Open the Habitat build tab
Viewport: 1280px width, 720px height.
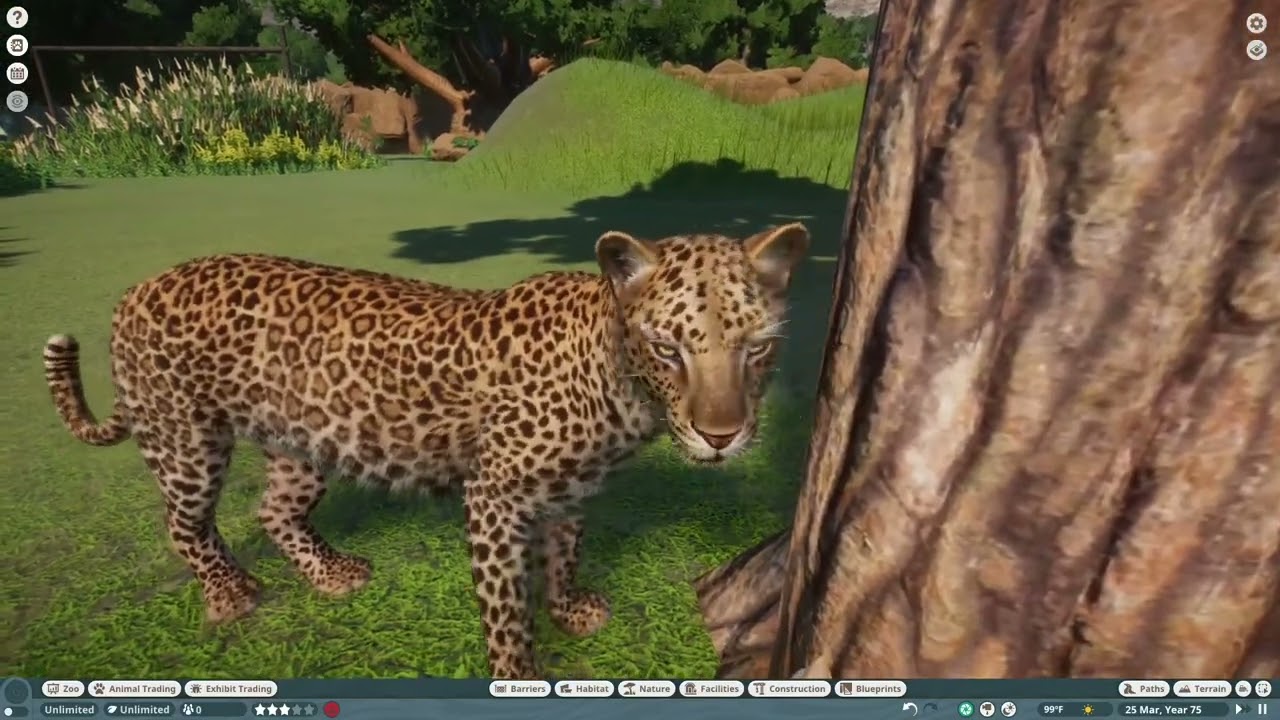[585, 689]
